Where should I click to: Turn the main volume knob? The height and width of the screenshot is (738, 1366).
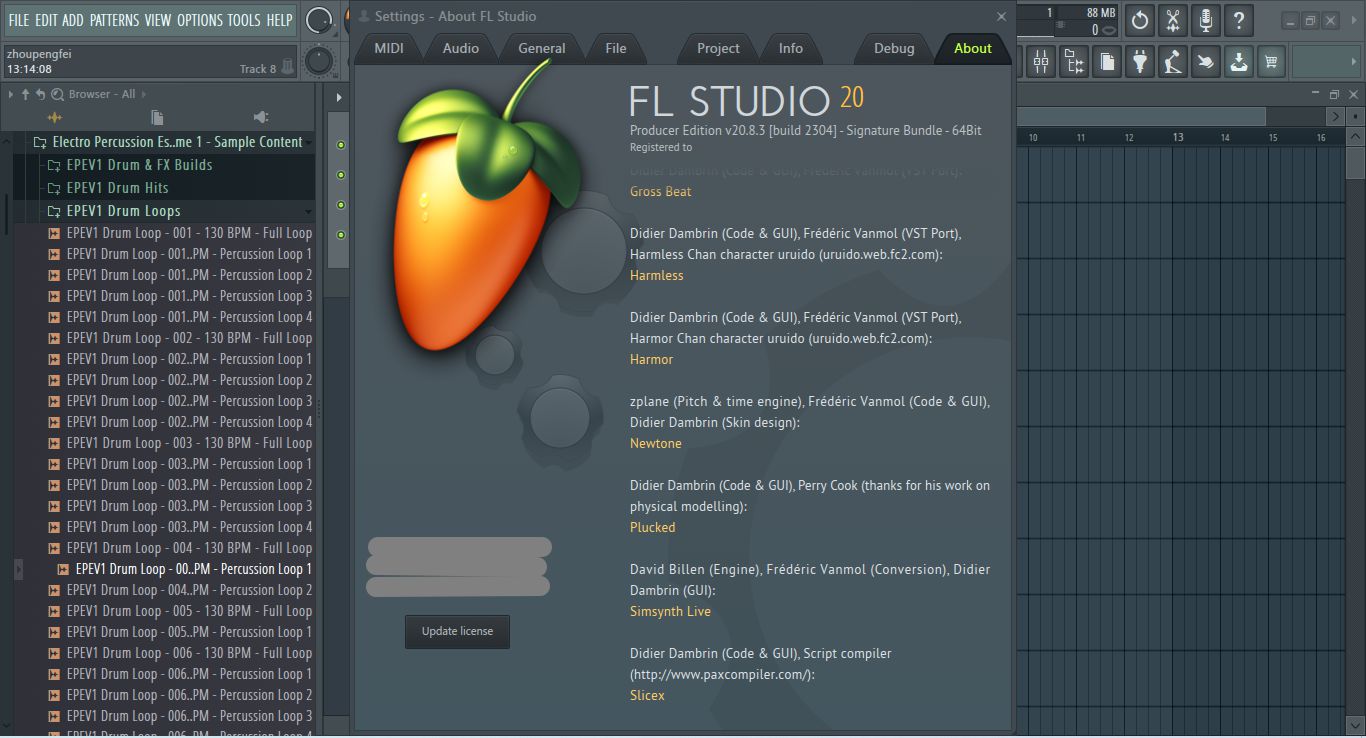point(318,18)
